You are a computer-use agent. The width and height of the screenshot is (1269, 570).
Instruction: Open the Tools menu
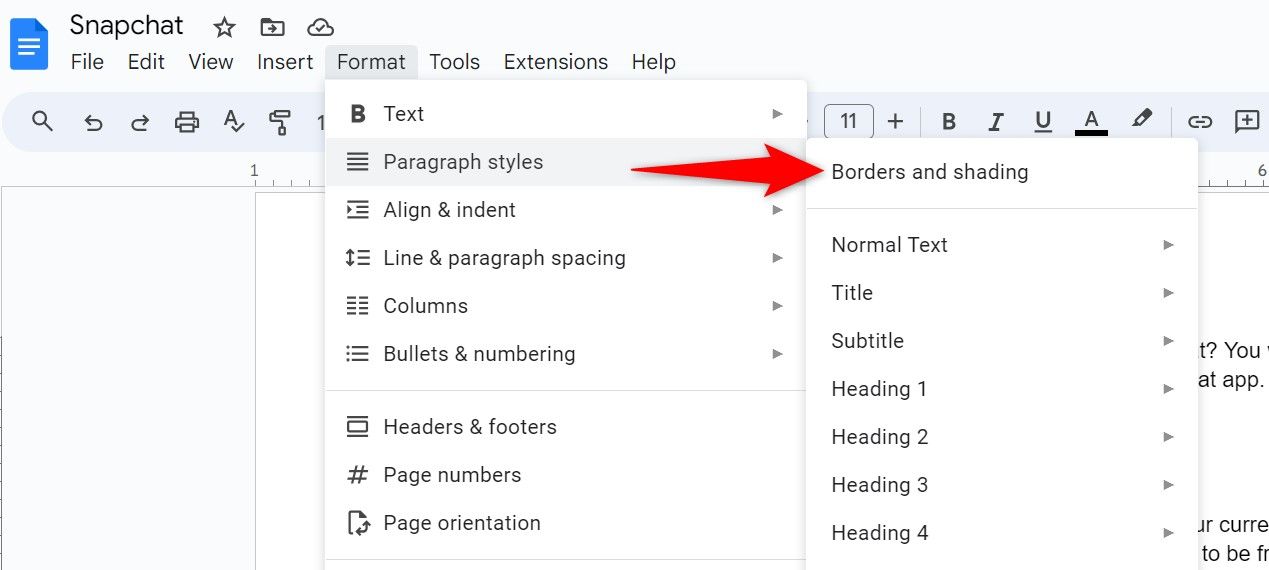455,62
